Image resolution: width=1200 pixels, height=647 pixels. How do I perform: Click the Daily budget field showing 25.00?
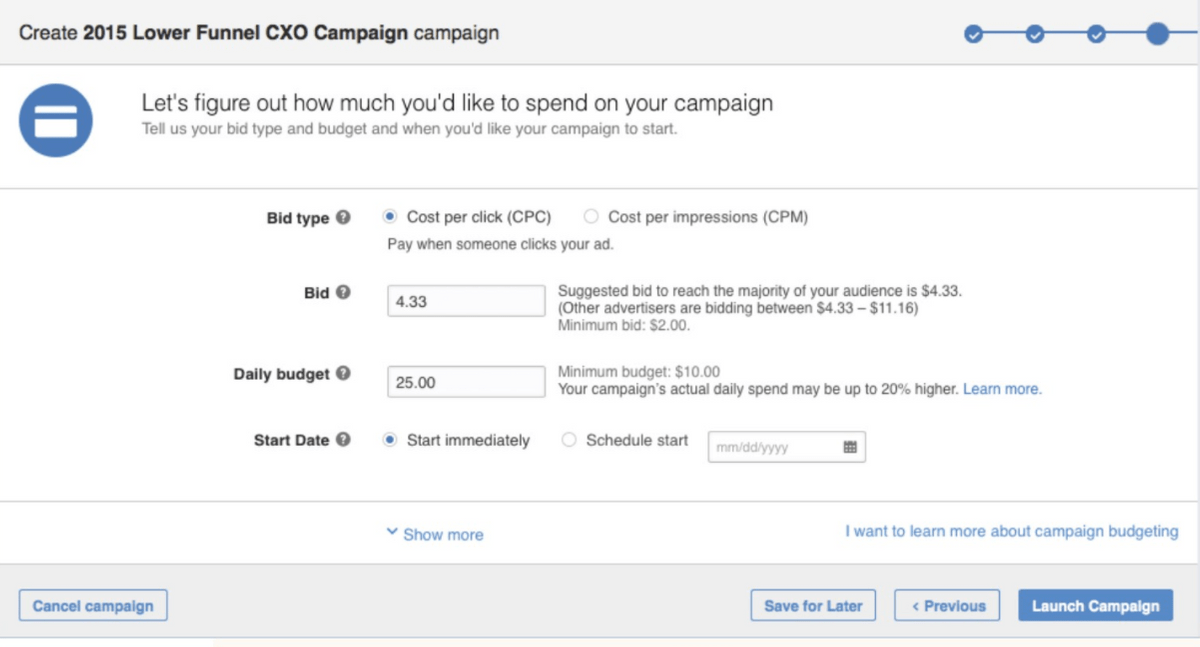pyautogui.click(x=466, y=382)
